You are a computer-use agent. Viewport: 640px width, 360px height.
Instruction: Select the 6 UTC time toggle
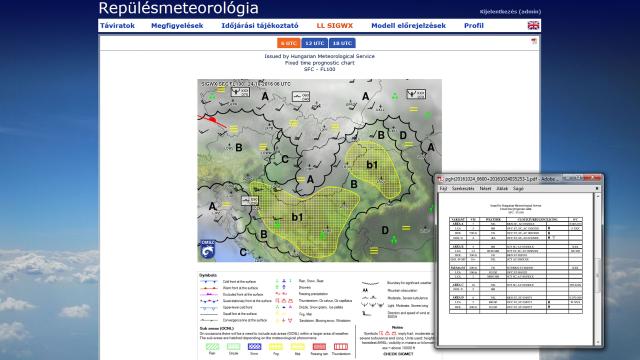289,43
